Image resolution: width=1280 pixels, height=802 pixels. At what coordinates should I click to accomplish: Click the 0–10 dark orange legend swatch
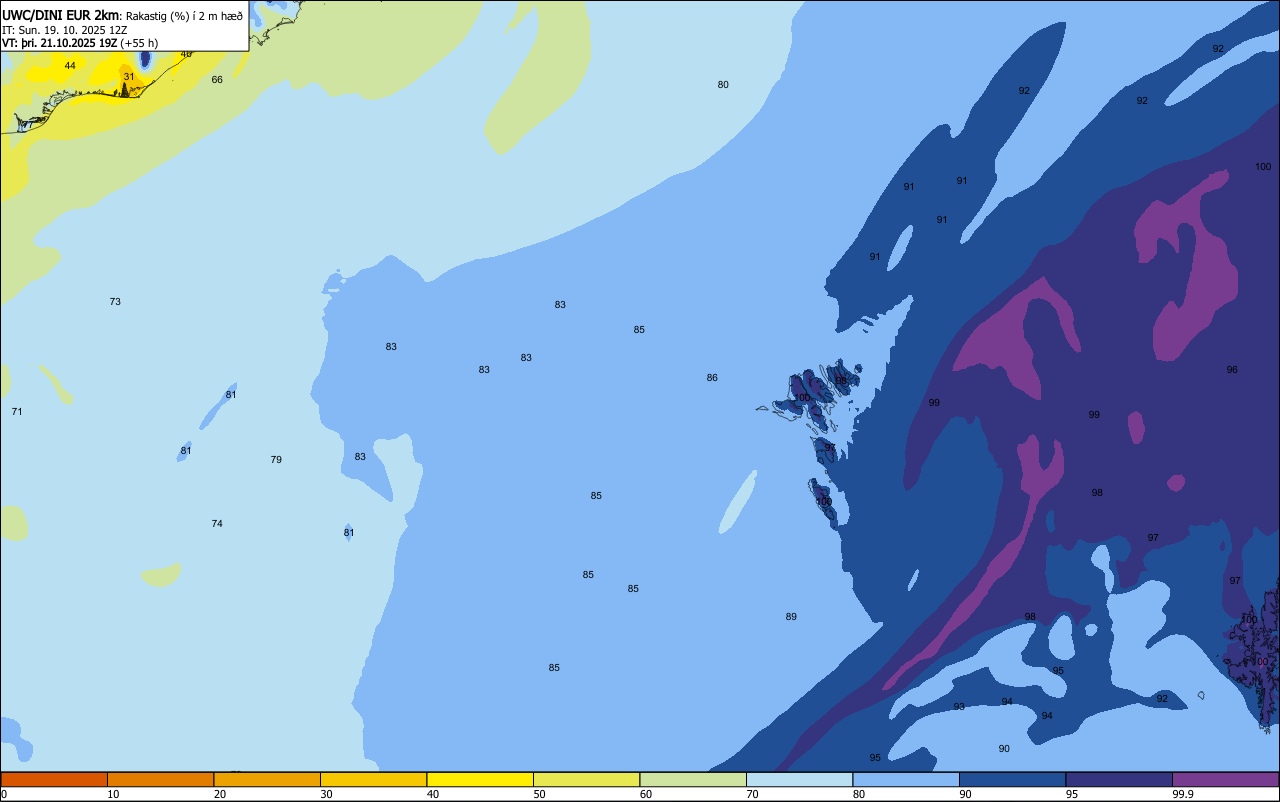click(x=54, y=779)
